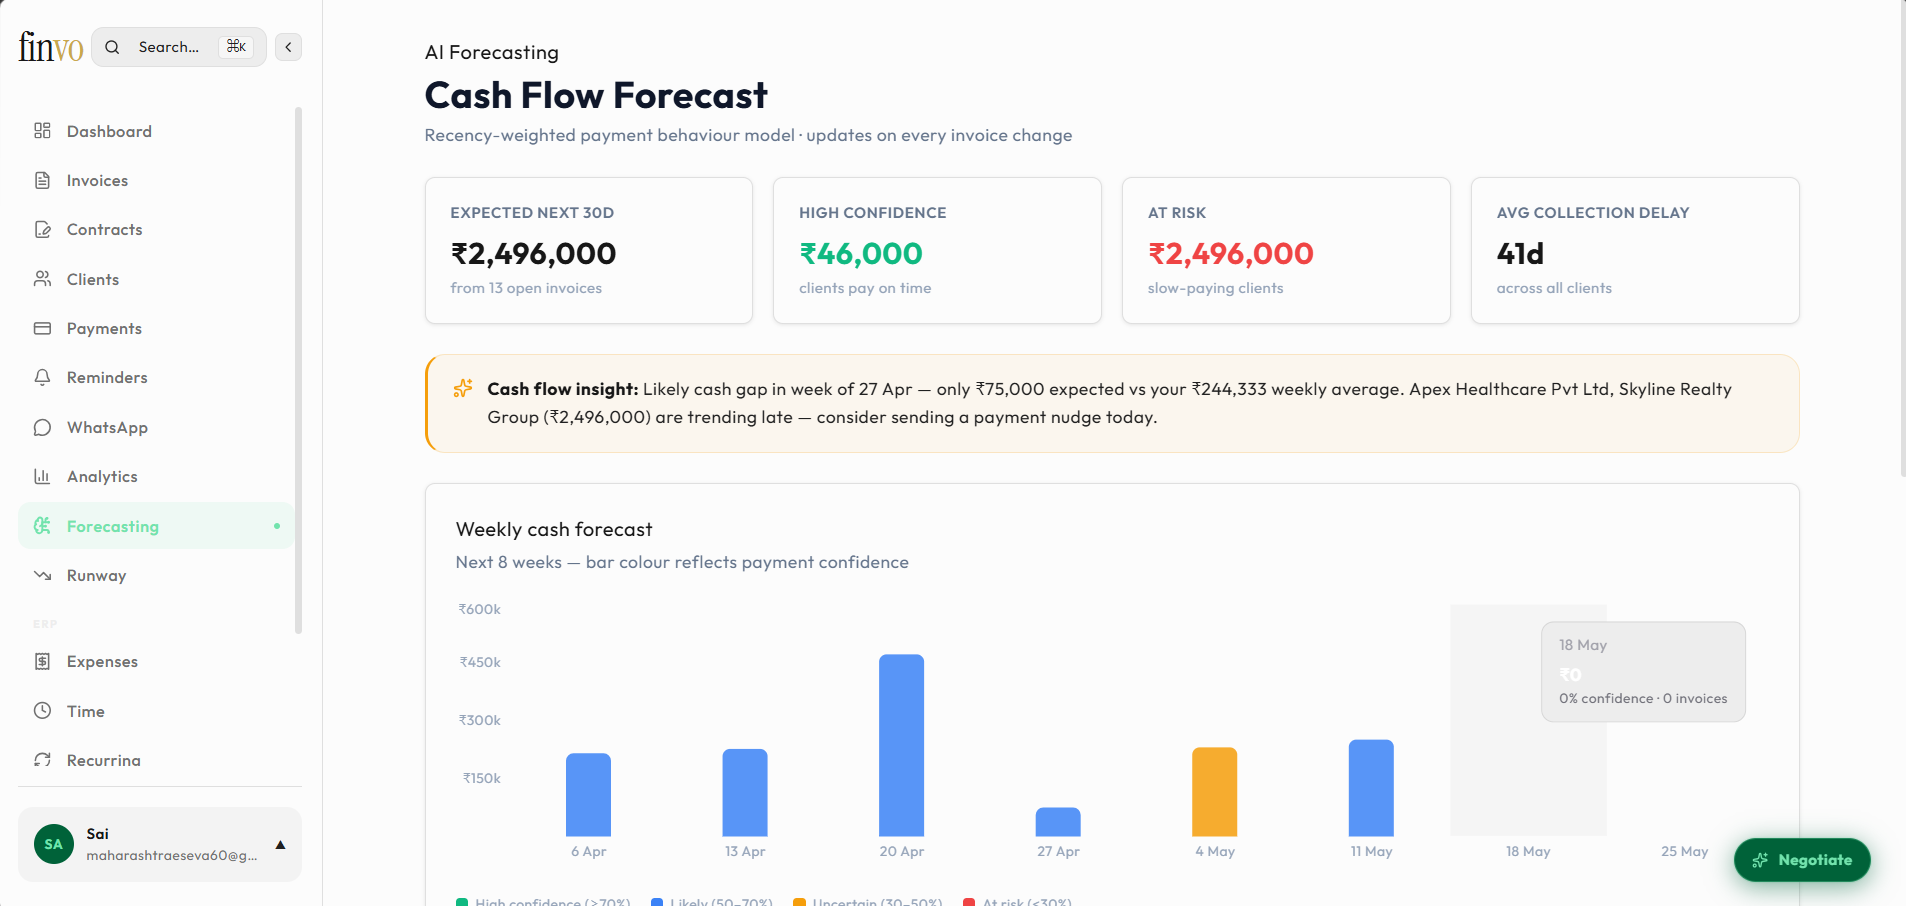Screen dimensions: 1906x906
Task: Open the Payments menu item
Action: pos(104,329)
